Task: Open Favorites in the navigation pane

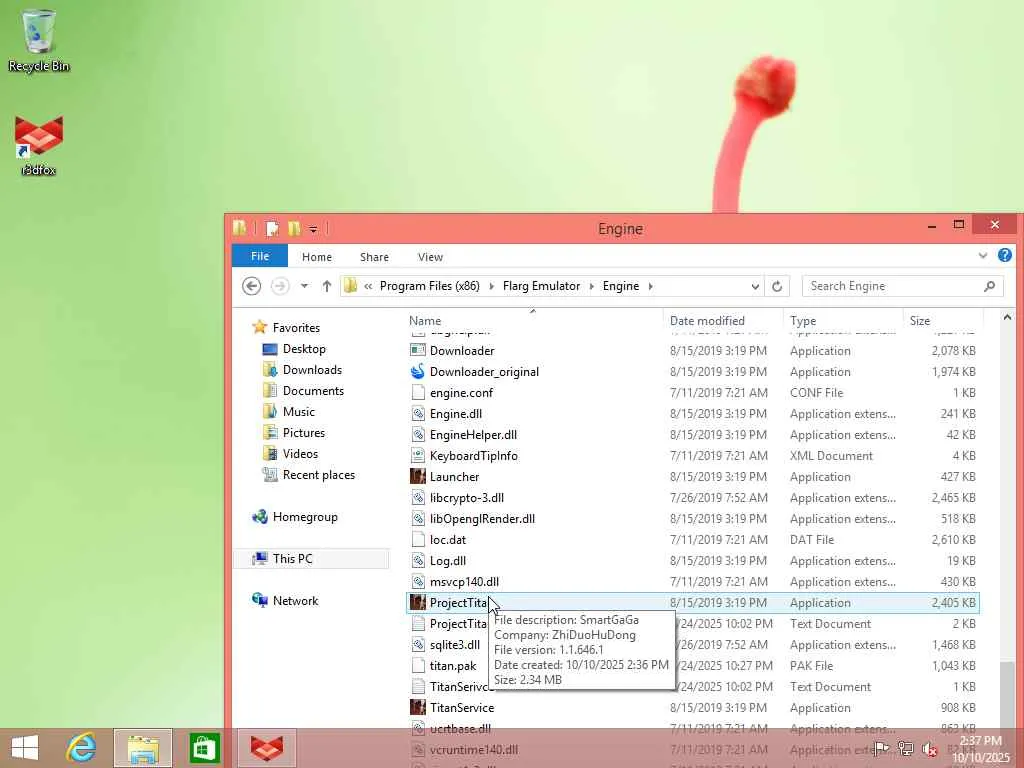Action: [296, 328]
